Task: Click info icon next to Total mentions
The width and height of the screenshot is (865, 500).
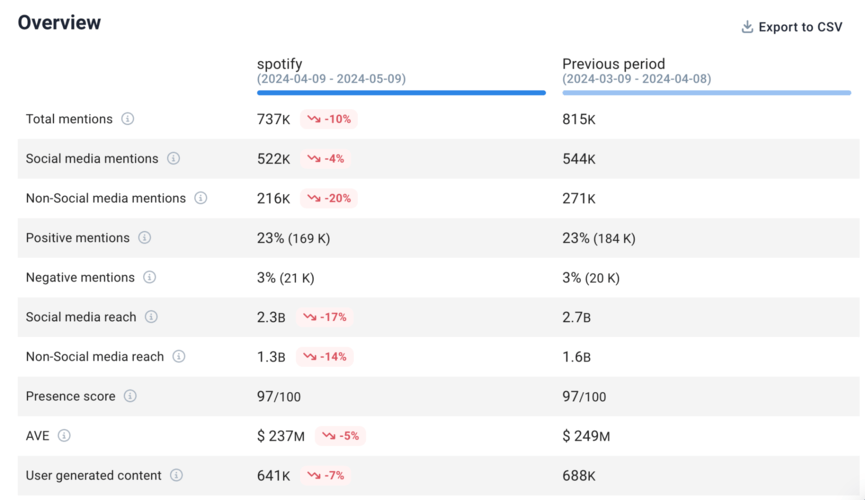Action: (128, 119)
